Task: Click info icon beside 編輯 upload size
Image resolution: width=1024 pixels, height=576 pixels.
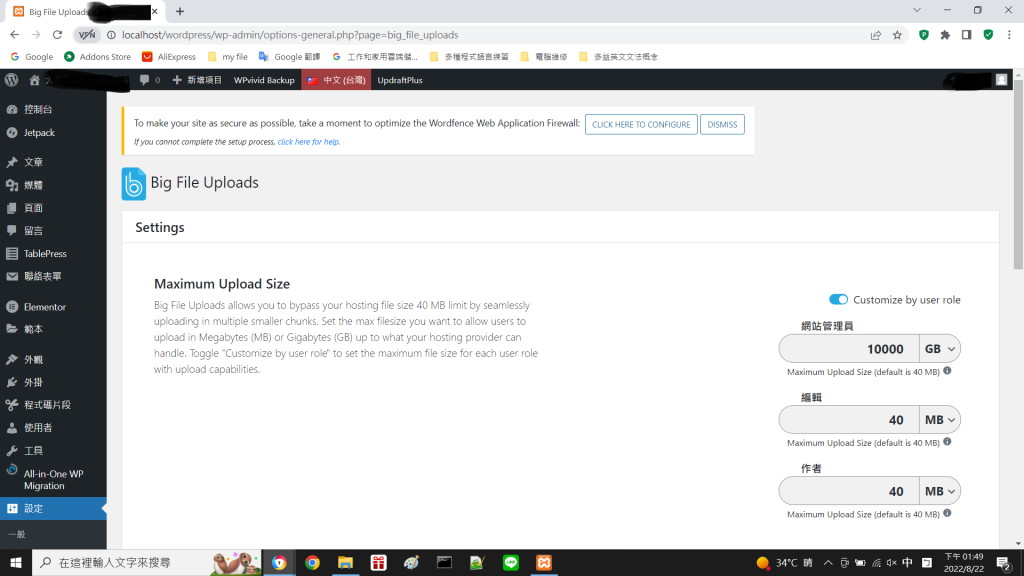Action: [947, 442]
